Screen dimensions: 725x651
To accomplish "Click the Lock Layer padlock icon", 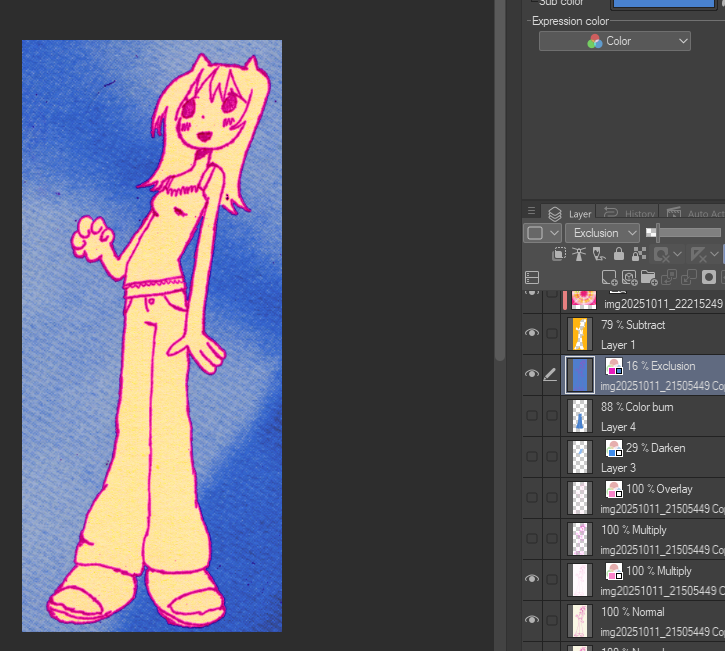I will pyautogui.click(x=619, y=254).
